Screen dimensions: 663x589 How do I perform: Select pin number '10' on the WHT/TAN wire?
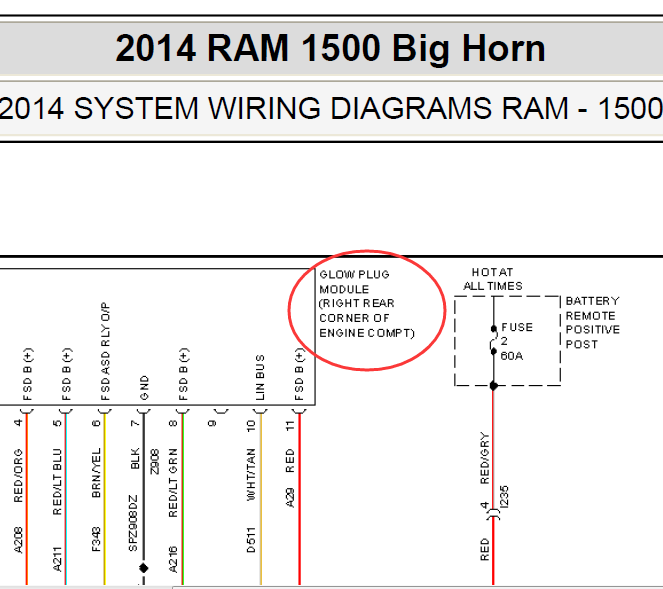pos(251,425)
